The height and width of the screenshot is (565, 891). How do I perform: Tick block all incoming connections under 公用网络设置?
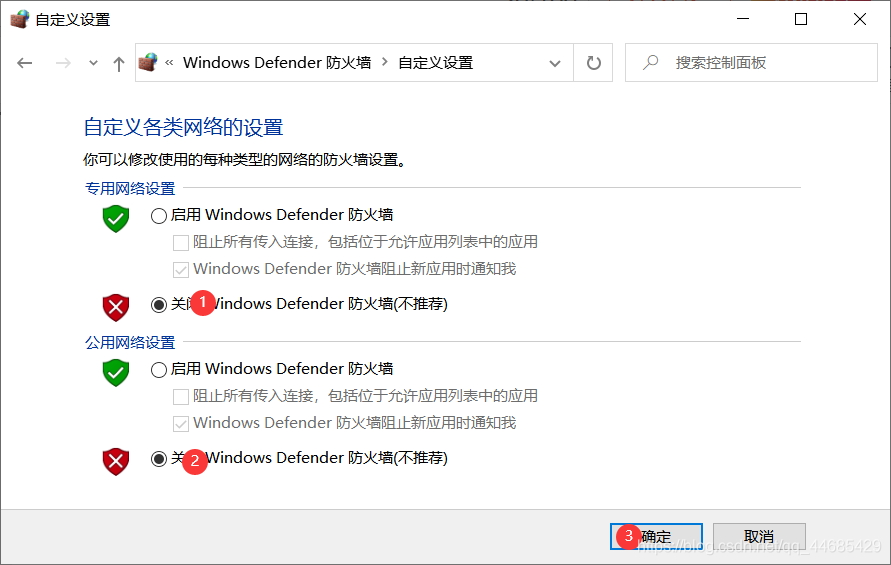(181, 397)
